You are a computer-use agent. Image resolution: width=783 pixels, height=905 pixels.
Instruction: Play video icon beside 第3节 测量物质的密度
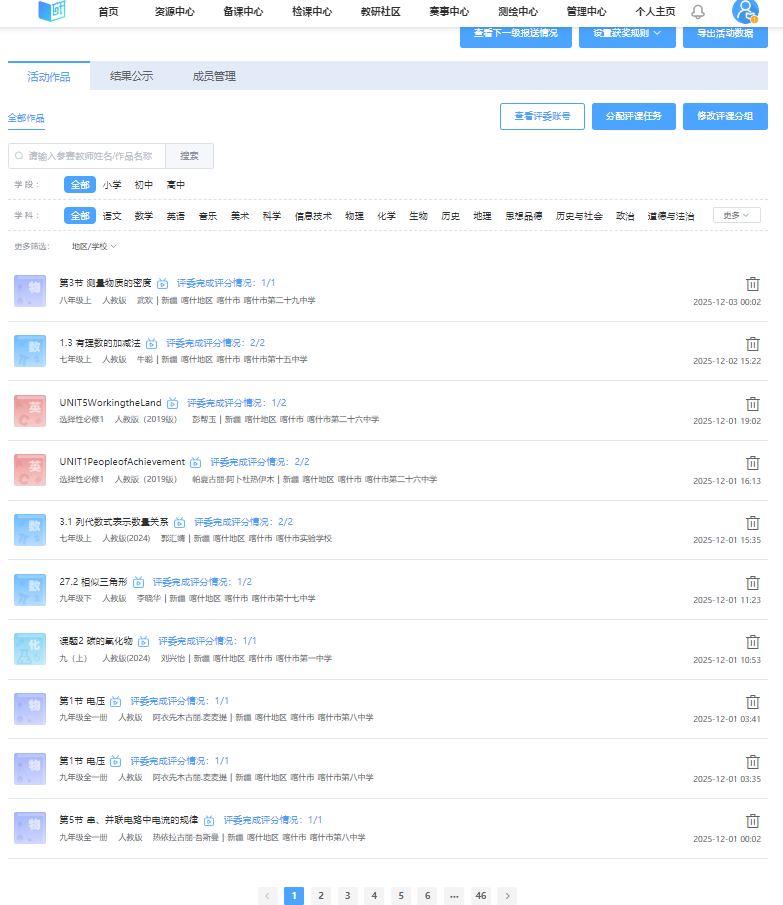point(163,283)
